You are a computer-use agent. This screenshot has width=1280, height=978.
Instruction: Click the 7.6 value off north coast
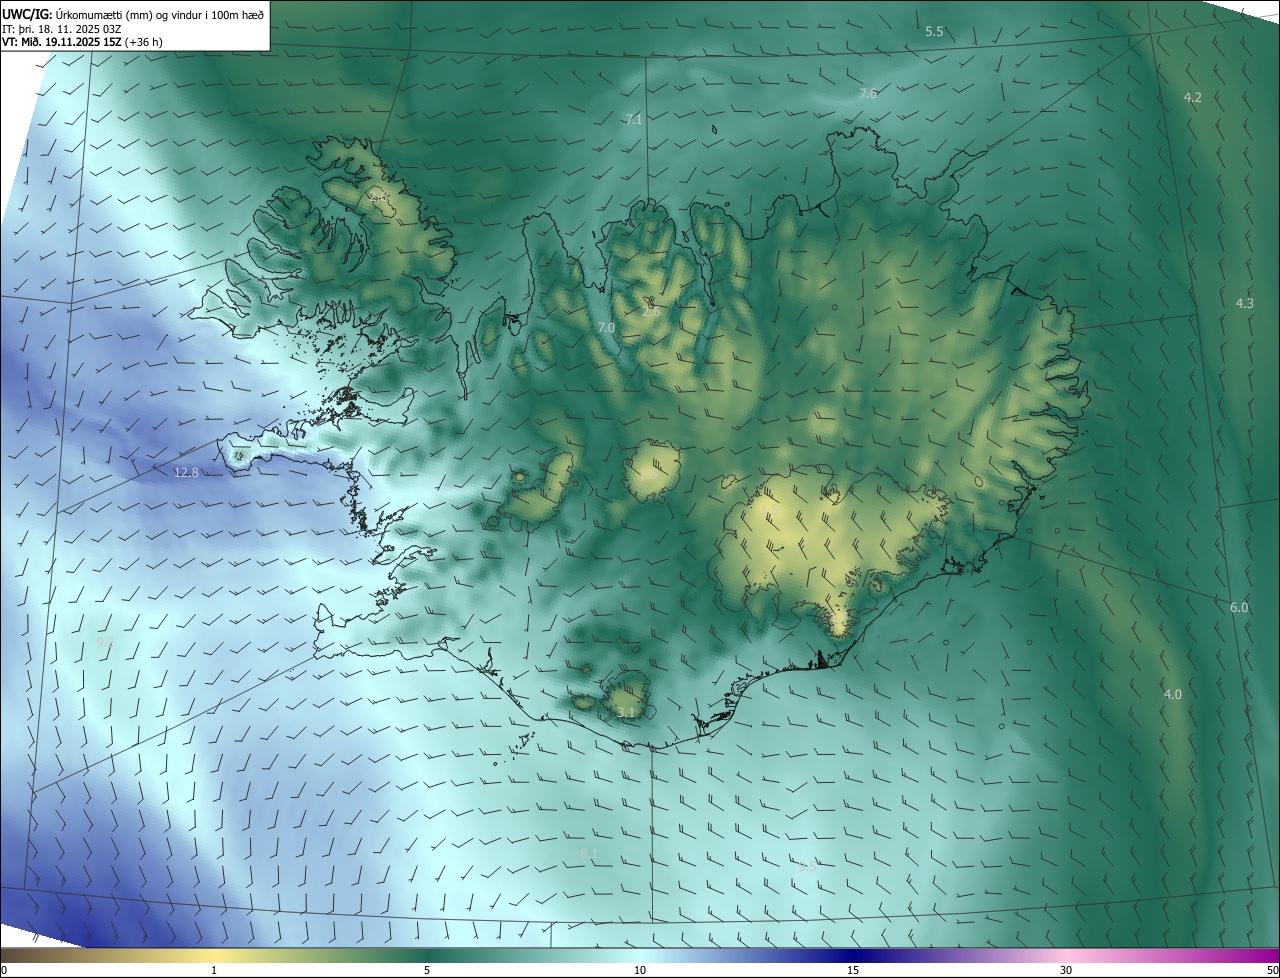pos(868,93)
